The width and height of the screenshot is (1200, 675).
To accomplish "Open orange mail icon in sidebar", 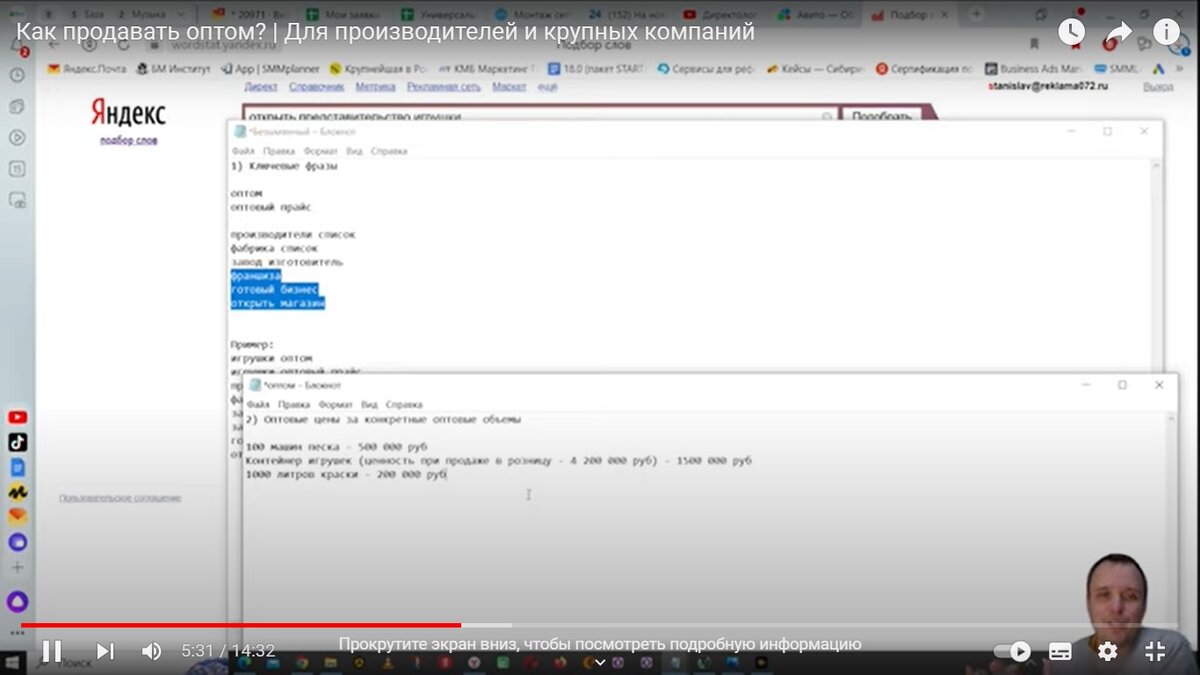I will click(17, 516).
